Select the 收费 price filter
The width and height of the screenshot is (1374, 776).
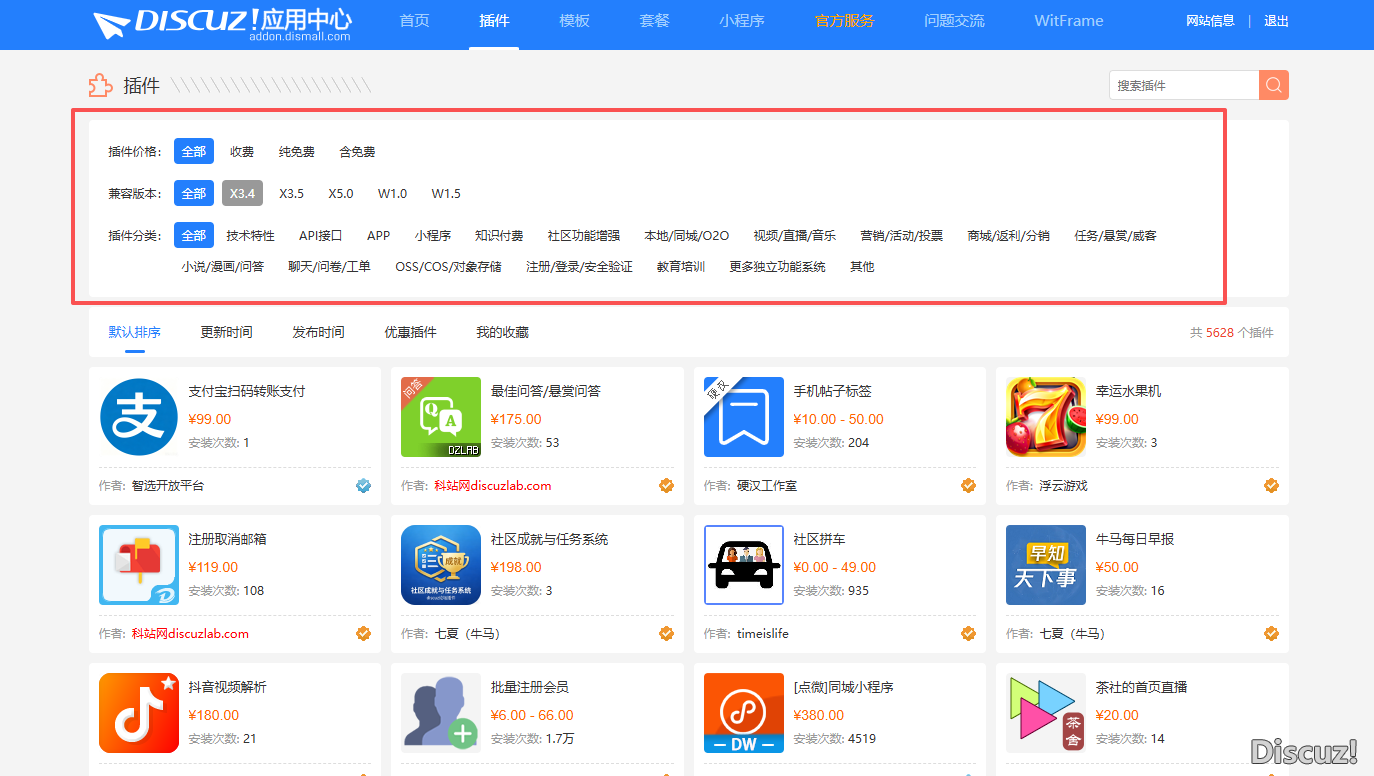[242, 152]
